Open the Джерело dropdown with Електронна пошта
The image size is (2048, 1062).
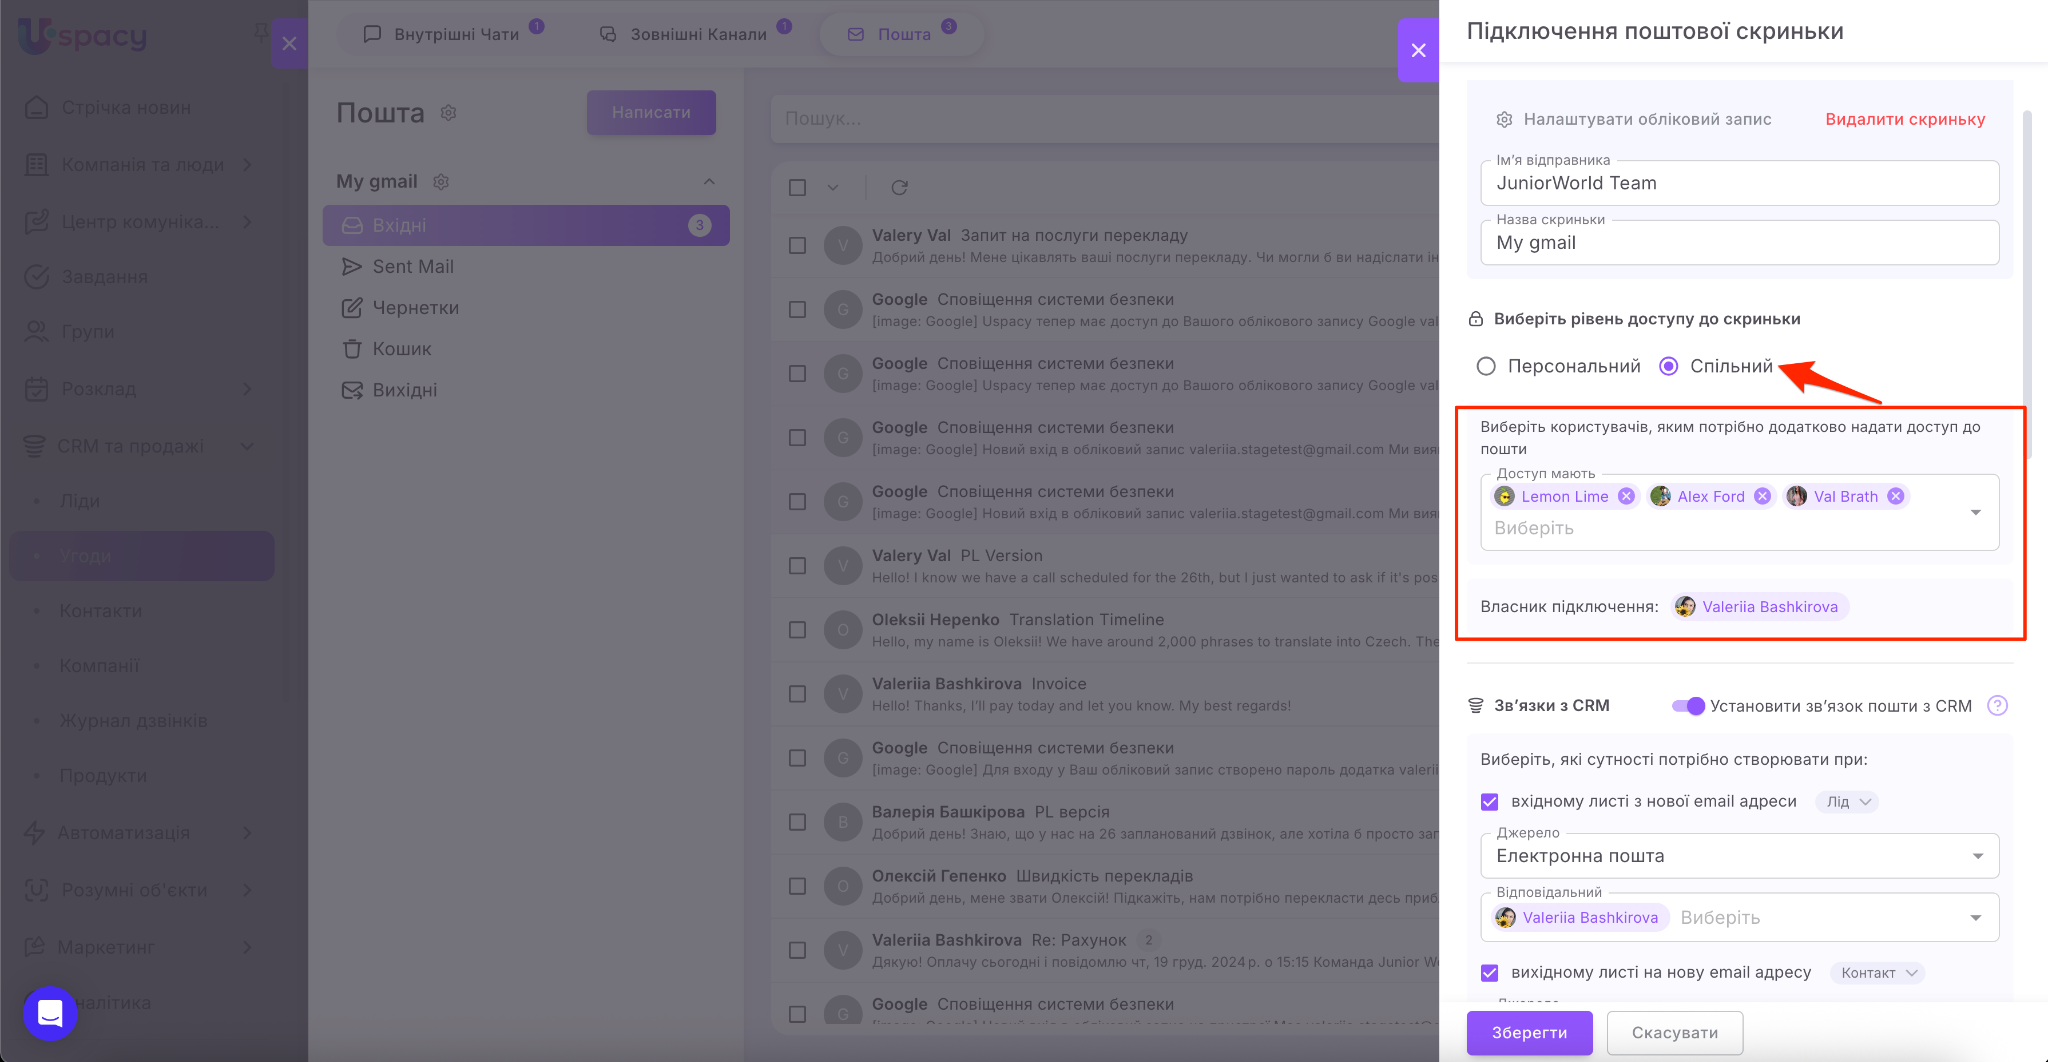pyautogui.click(x=1738, y=856)
